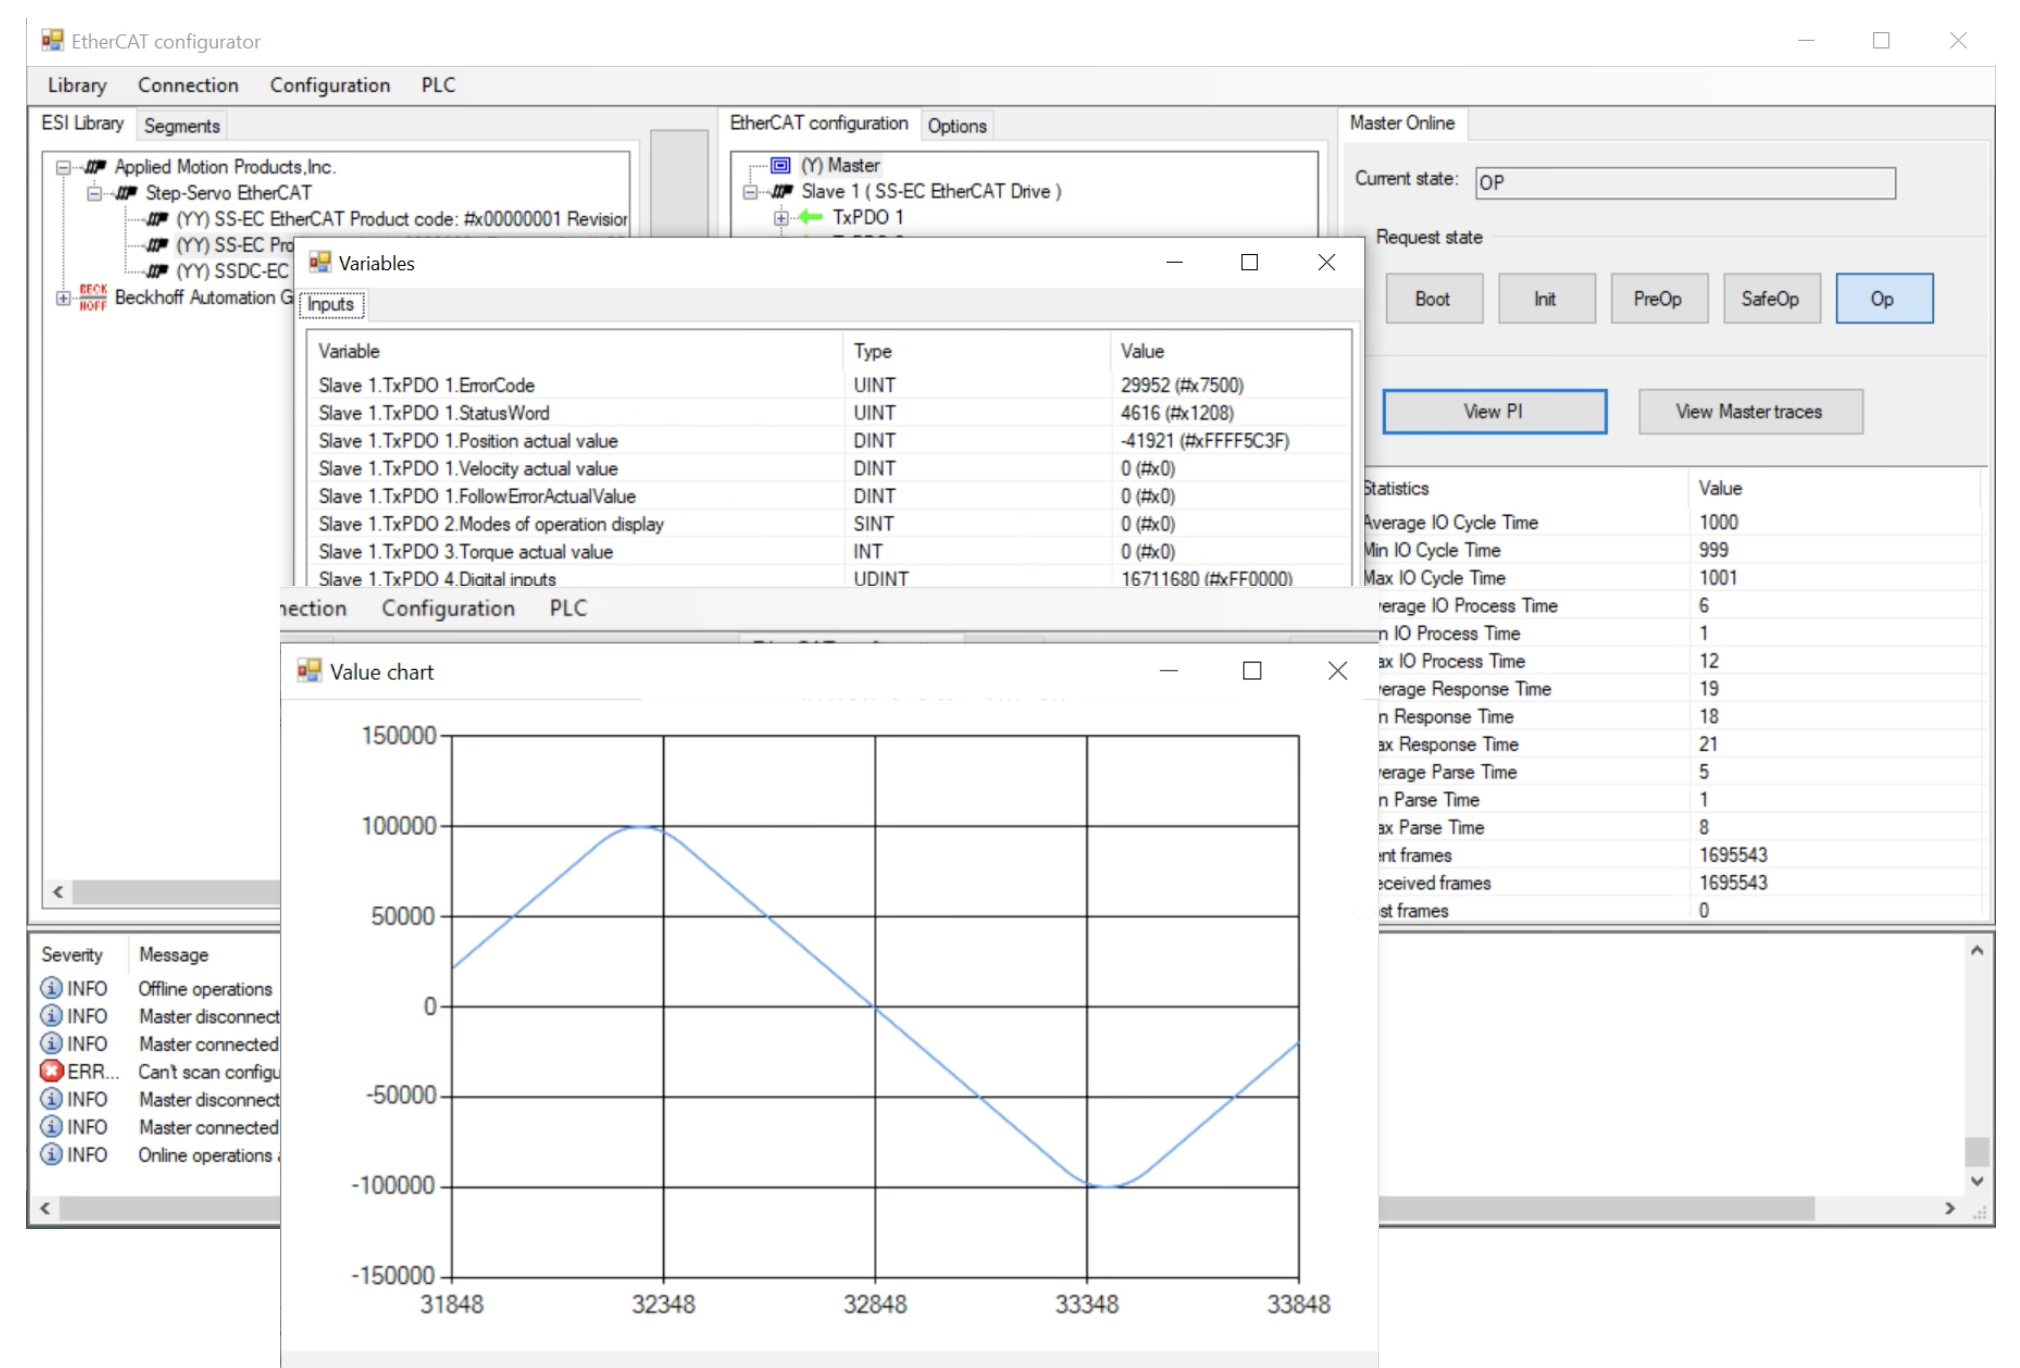Switch to the Options tab
This screenshot has width=2020, height=1368.
956,126
